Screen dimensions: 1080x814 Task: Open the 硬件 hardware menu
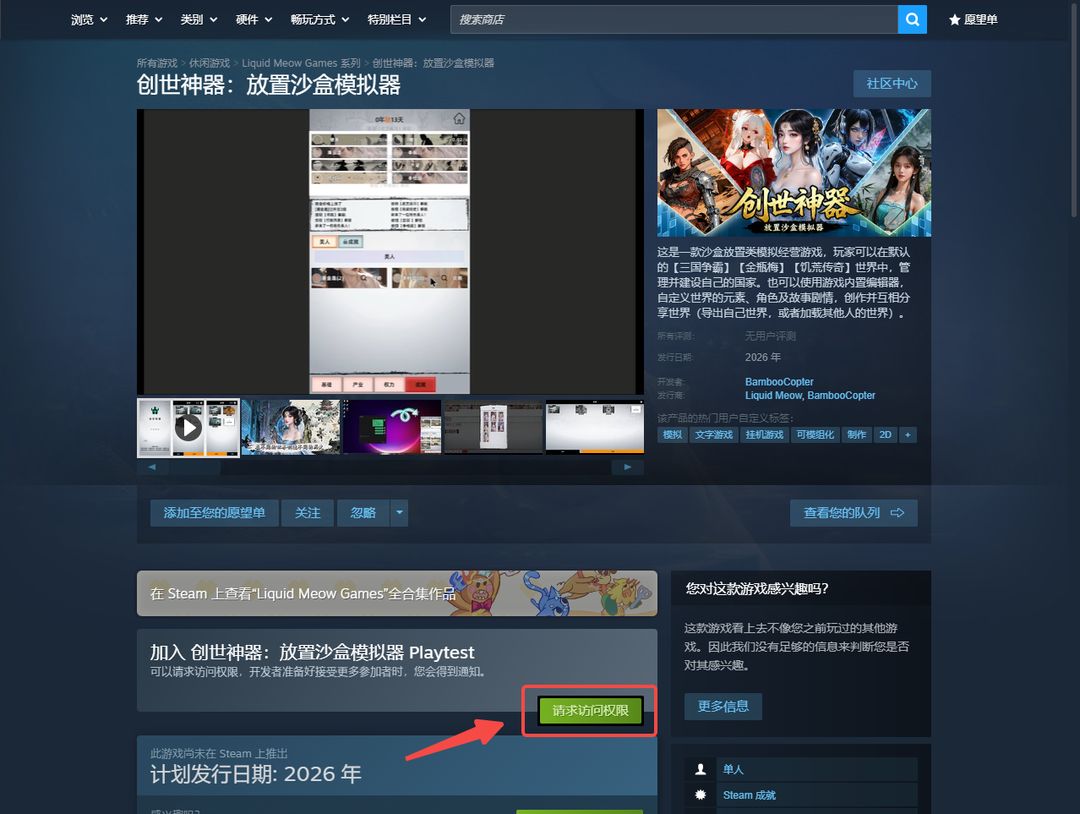pos(252,20)
